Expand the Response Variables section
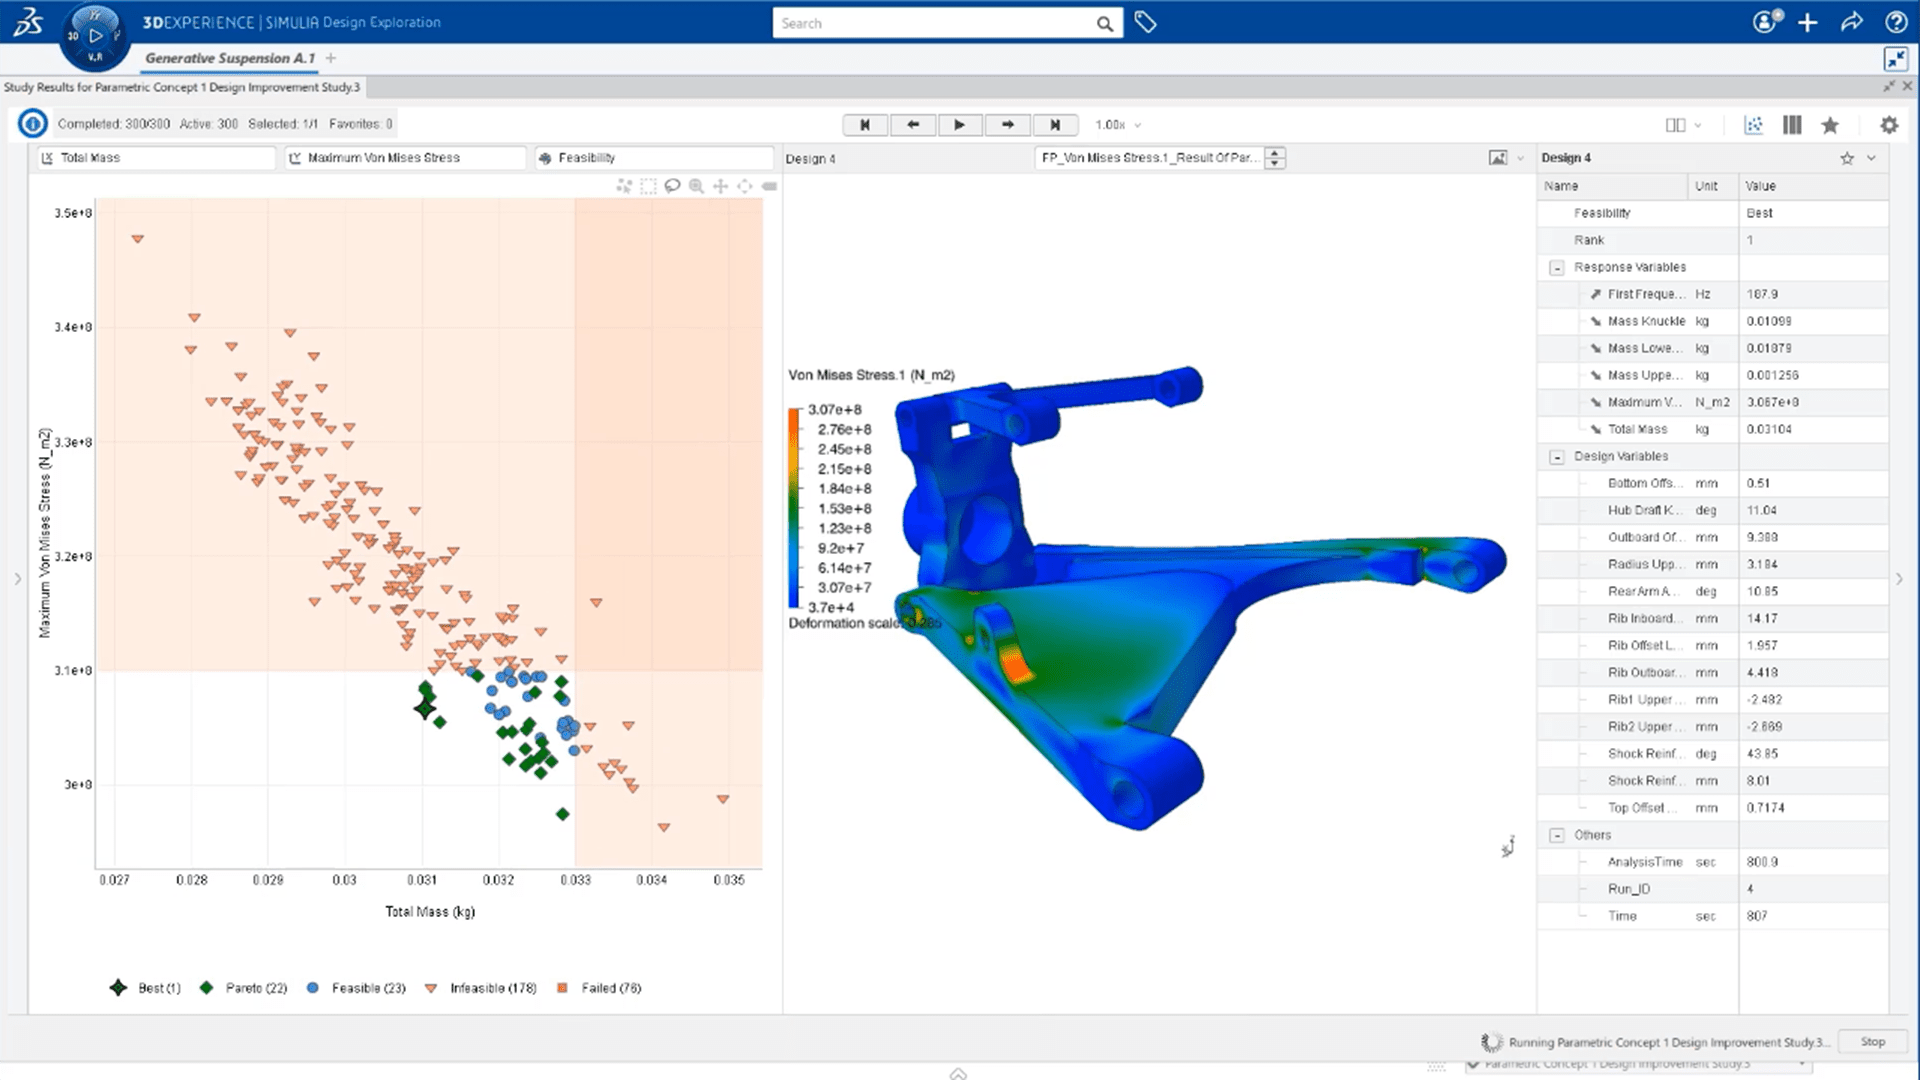Viewport: 1920px width, 1080px height. point(1556,266)
